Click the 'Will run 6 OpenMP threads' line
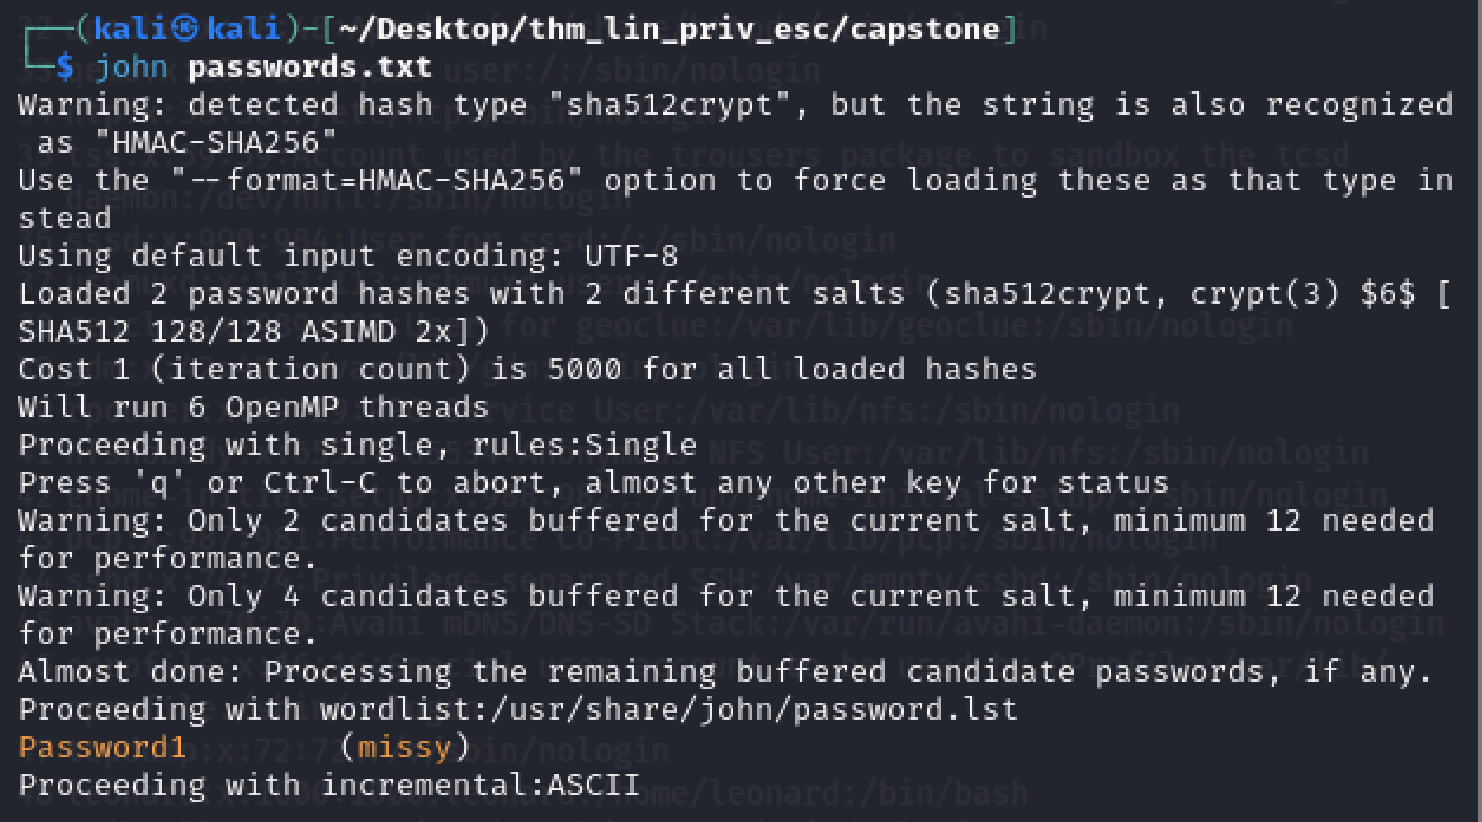Viewport: 1482px width, 822px height. click(253, 407)
